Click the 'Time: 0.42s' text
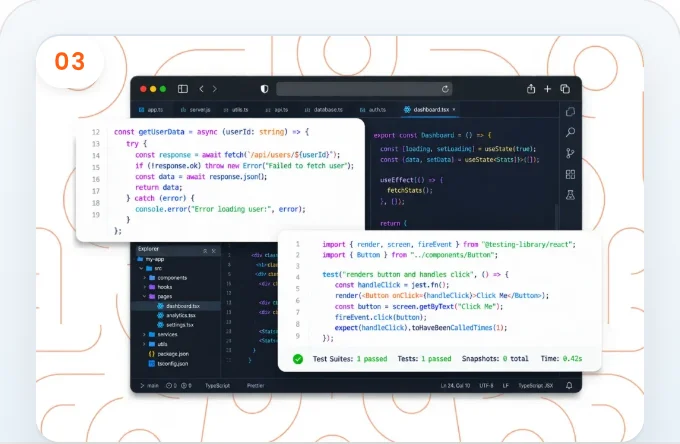680x444 pixels. click(562, 359)
